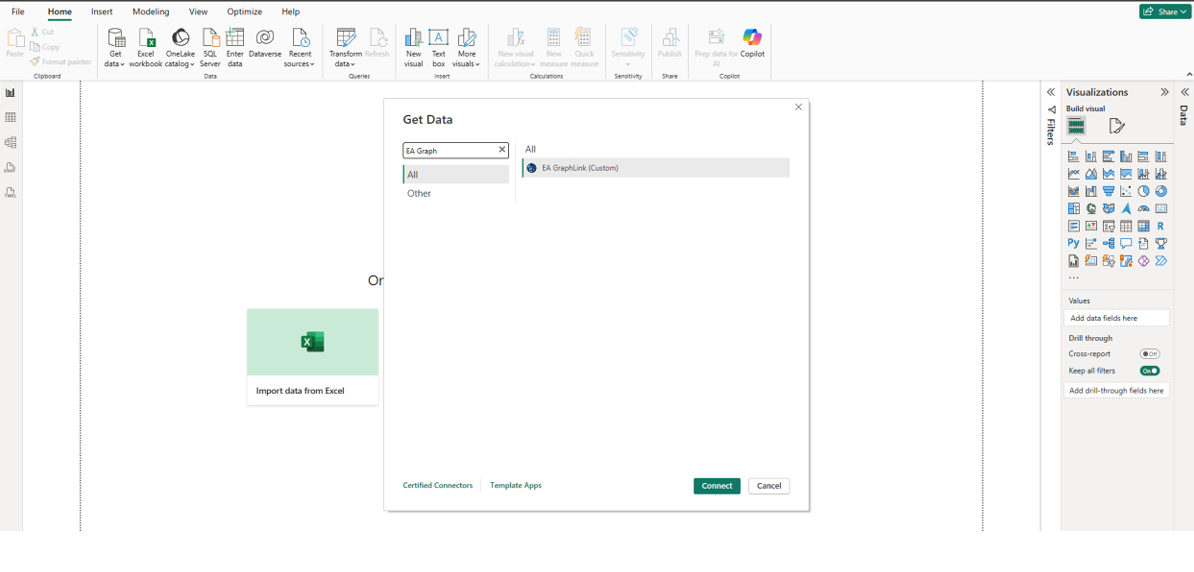Image resolution: width=1194 pixels, height=572 pixels.
Task: Open the Transform data dropdown
Action: coord(346,64)
